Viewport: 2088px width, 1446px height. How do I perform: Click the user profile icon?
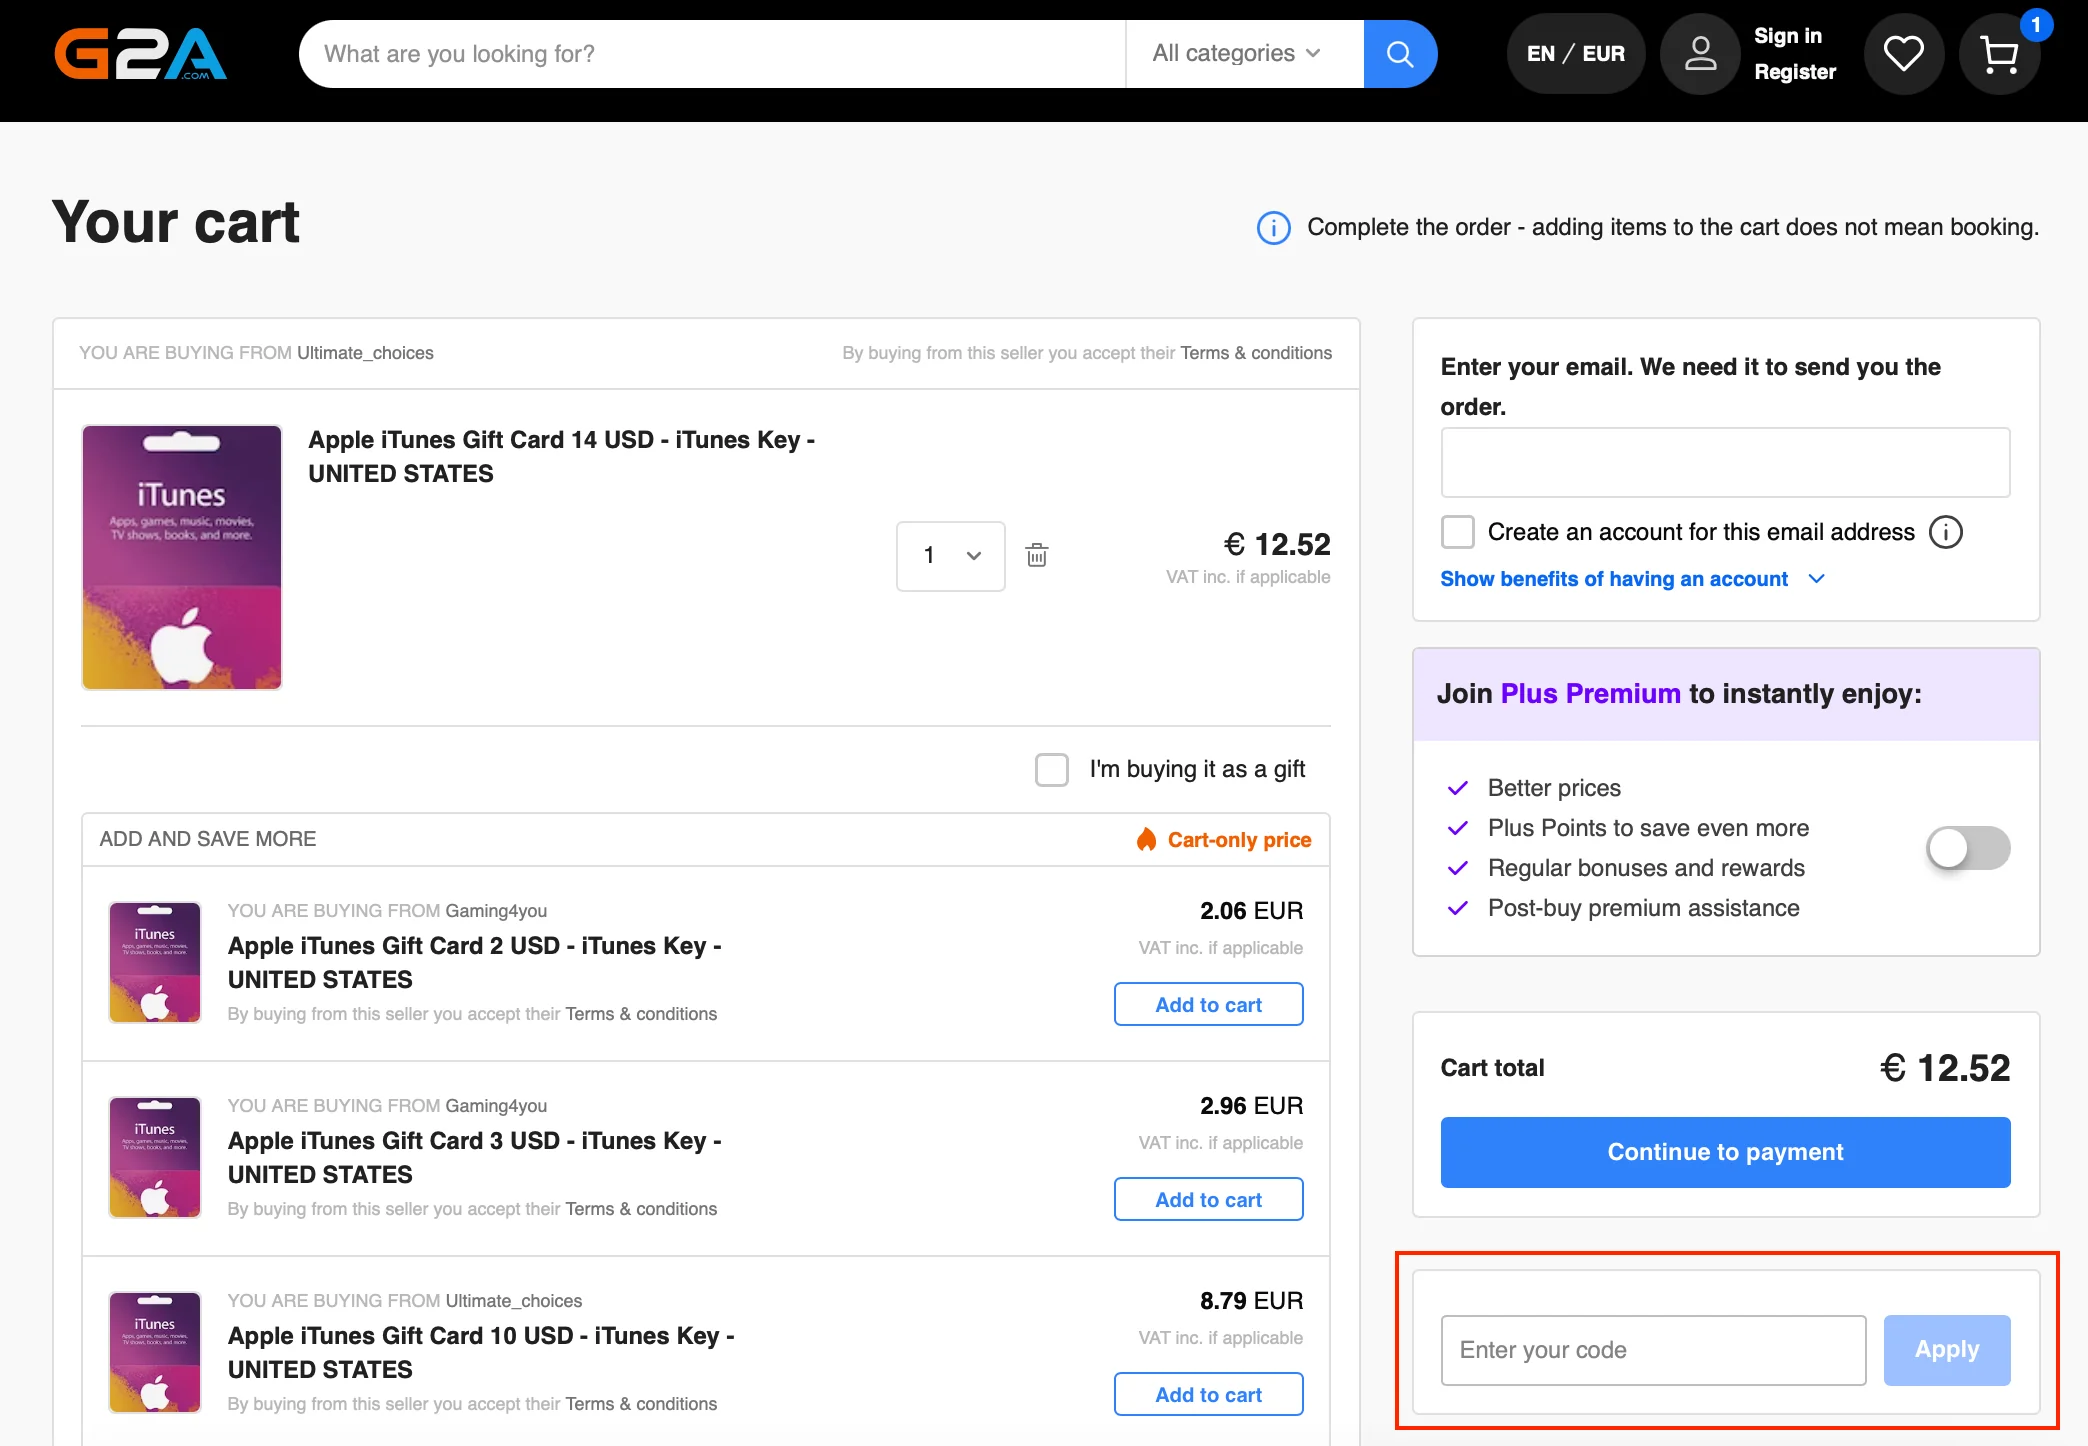tap(1700, 54)
